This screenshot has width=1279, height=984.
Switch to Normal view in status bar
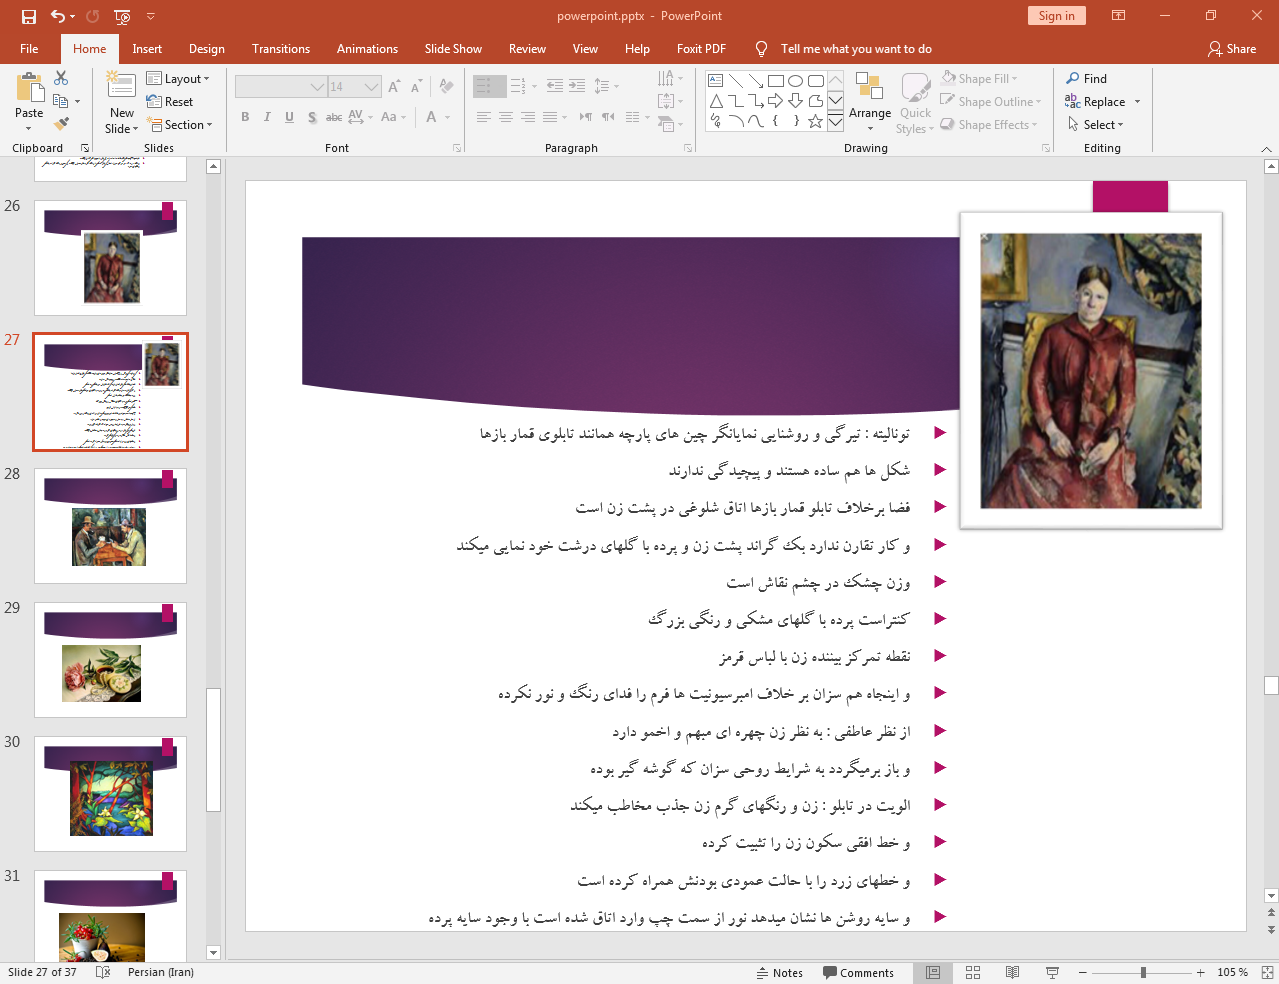pos(933,972)
